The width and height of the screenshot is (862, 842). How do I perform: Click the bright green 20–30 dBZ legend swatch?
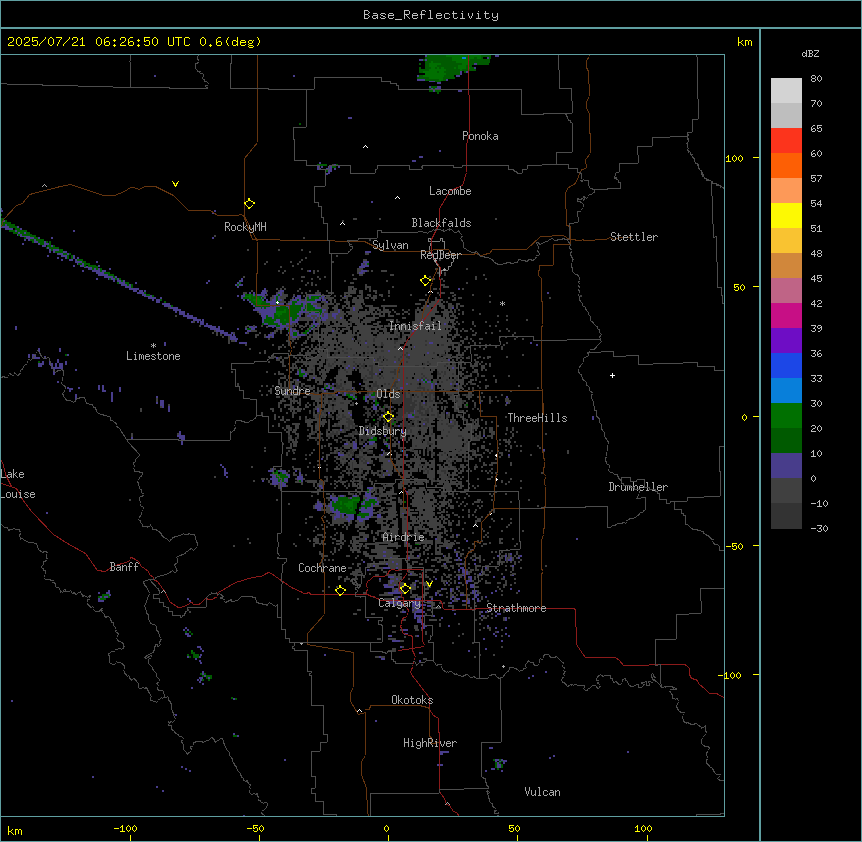pos(786,416)
